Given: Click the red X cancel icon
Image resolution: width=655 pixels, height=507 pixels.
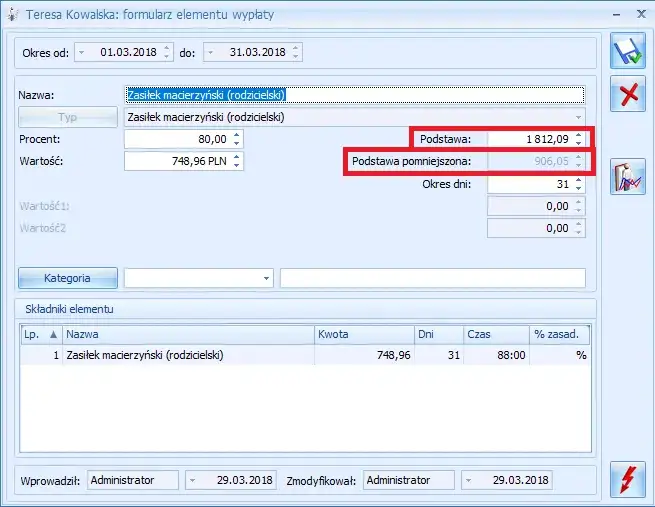Looking at the screenshot, I should 628,95.
